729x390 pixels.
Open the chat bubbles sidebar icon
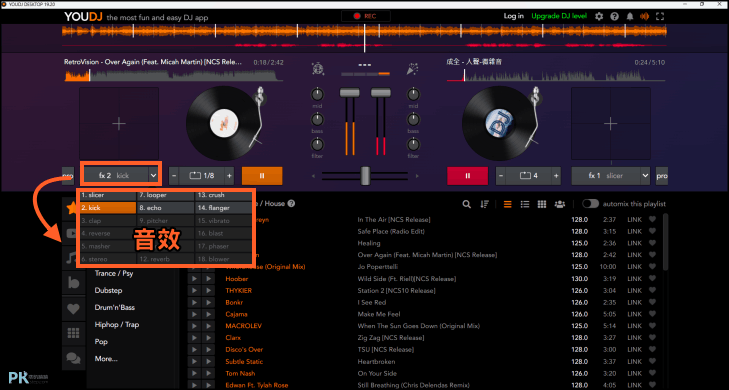coord(73,358)
